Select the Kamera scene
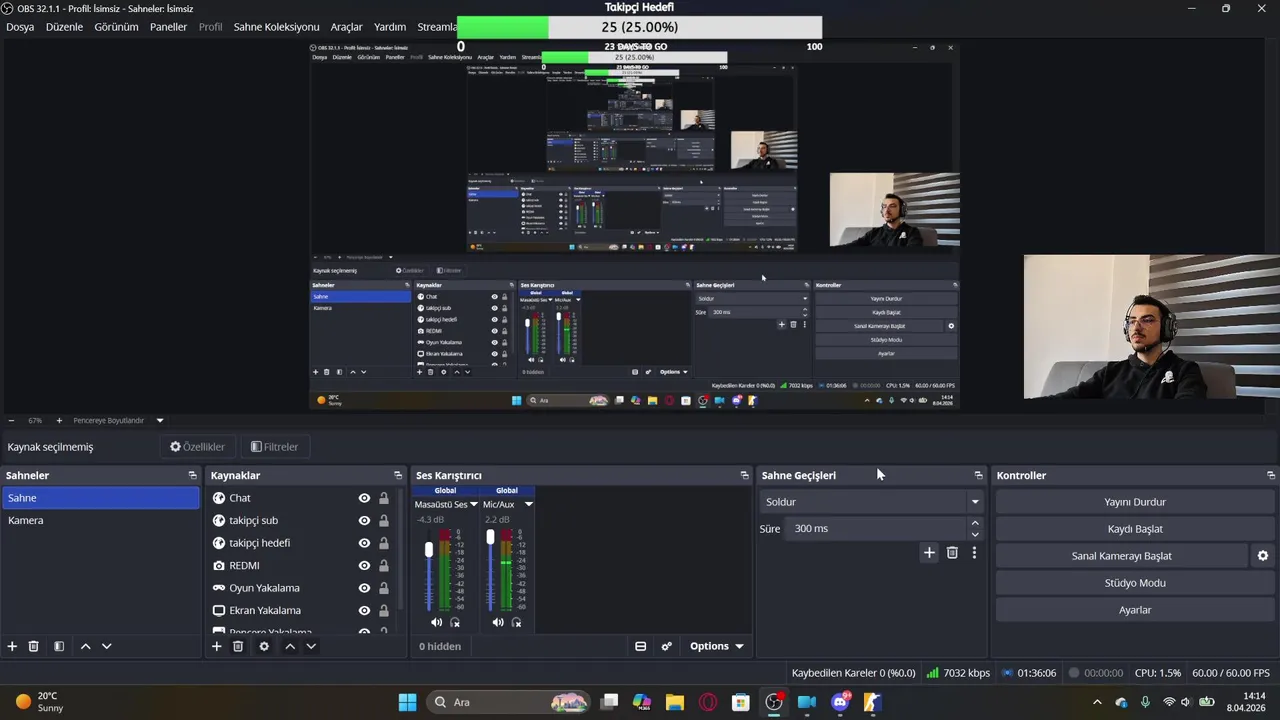Image resolution: width=1280 pixels, height=720 pixels. [x=100, y=520]
